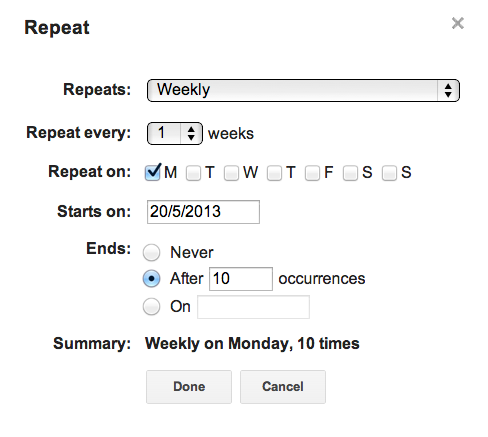Enable the Sunday checkbox
This screenshot has width=488, height=437.
(x=389, y=173)
